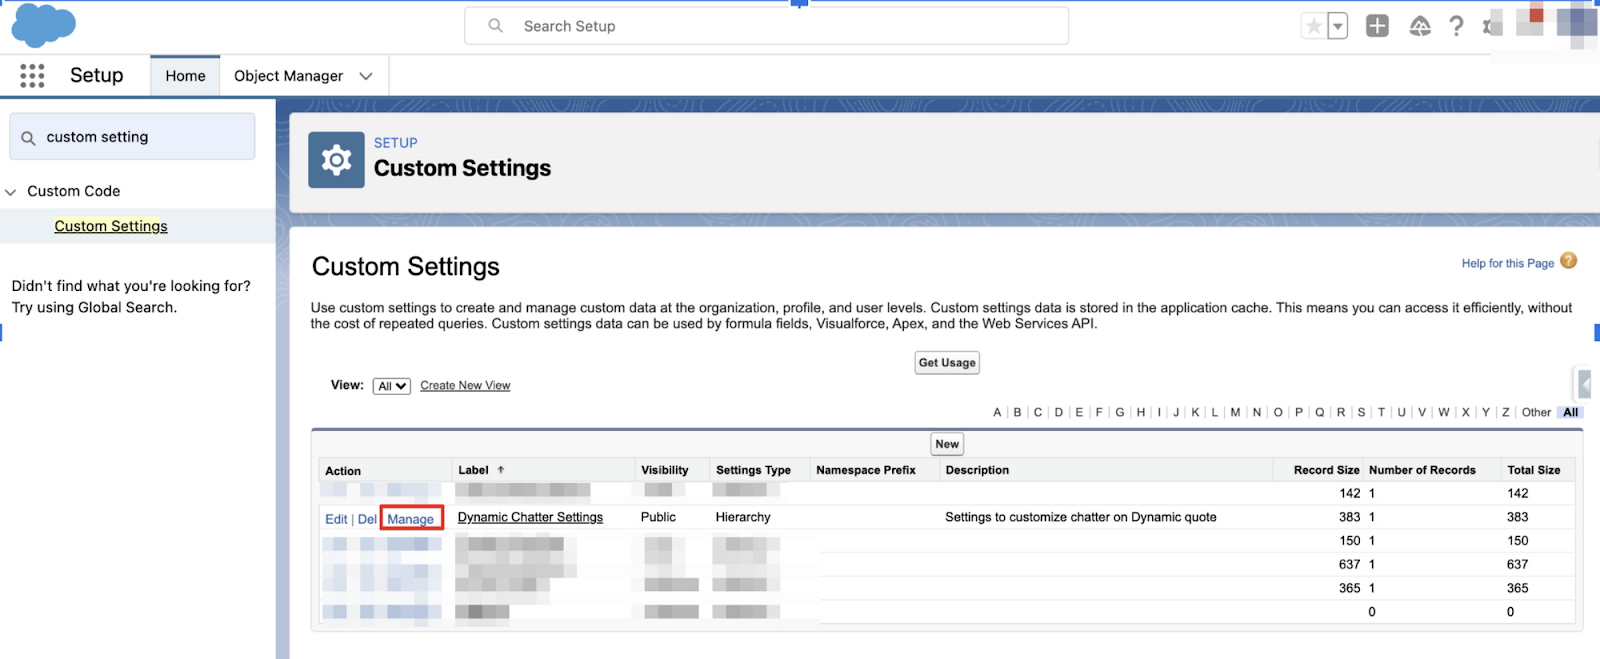The image size is (1600, 659).
Task: Click the SETUP breadcrumb text
Action: [396, 143]
